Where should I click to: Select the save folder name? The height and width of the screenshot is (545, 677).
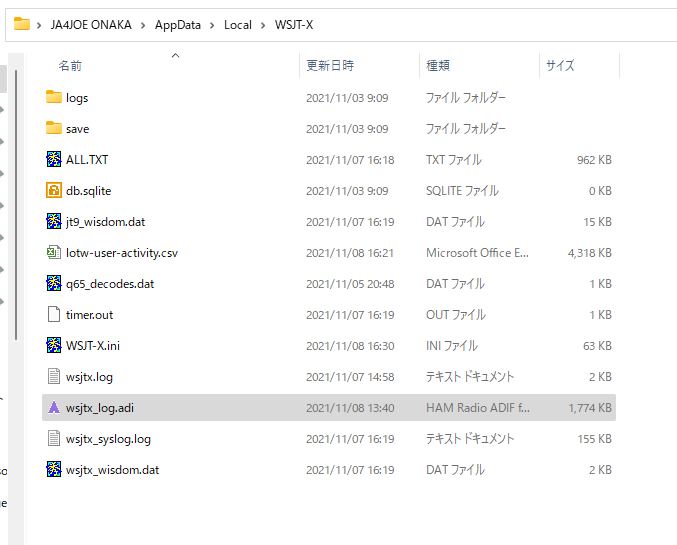(77, 129)
